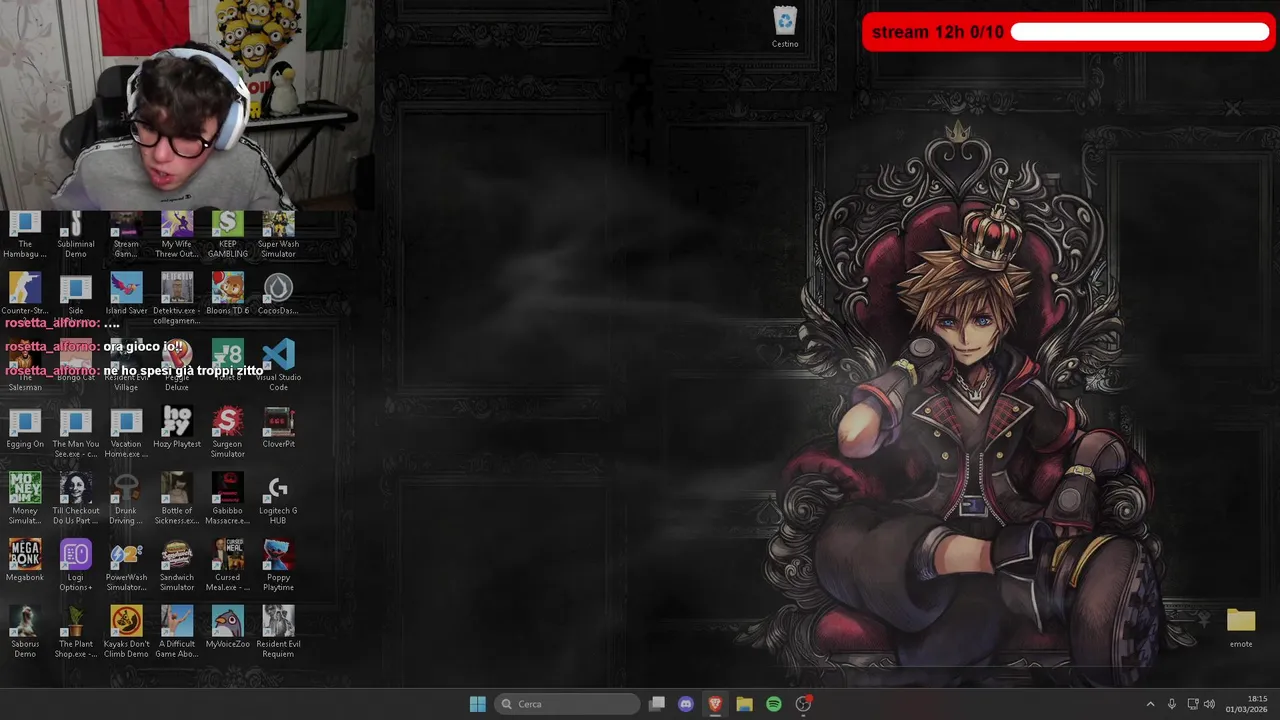Select the Egging On shortcut
Image resolution: width=1280 pixels, height=720 pixels.
pyautogui.click(x=25, y=428)
